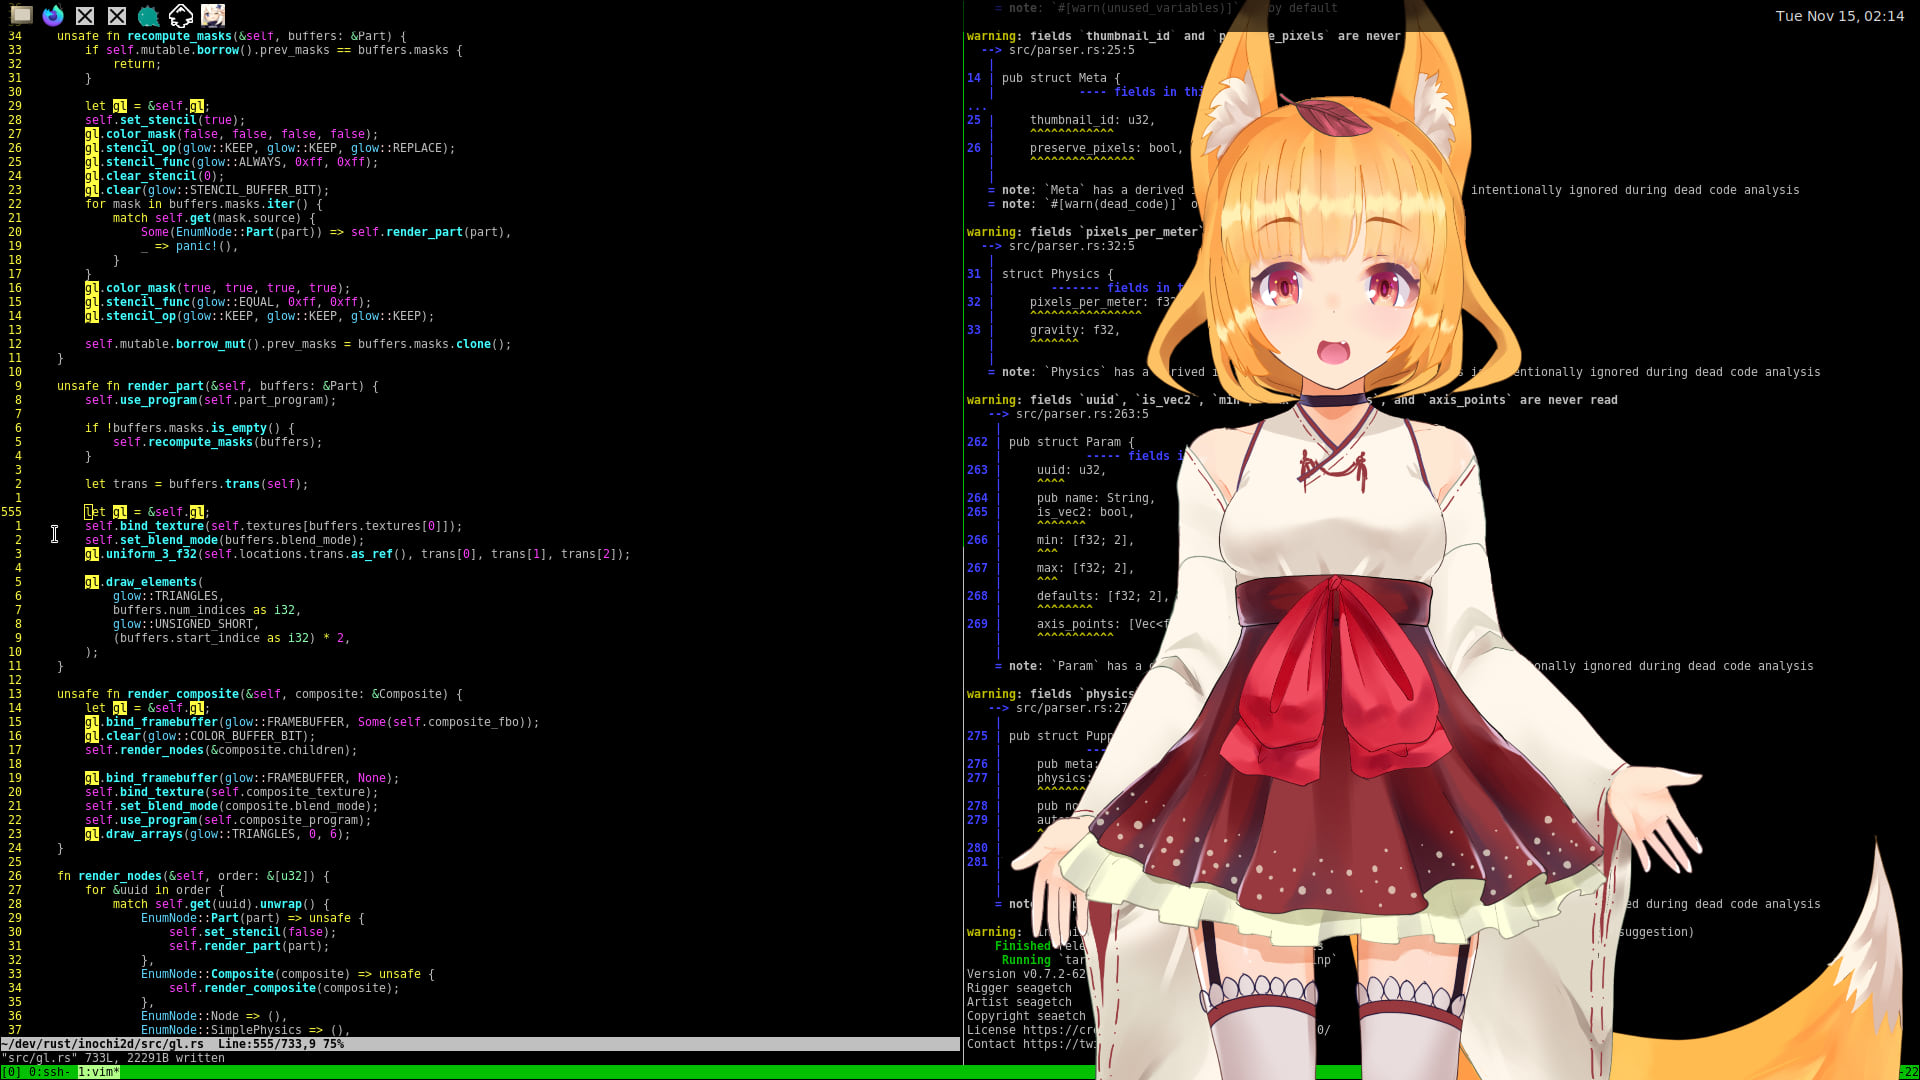The image size is (1920, 1080).
Task: Click the clock showing Tue Nov 15, 02:14
Action: [x=1838, y=16]
